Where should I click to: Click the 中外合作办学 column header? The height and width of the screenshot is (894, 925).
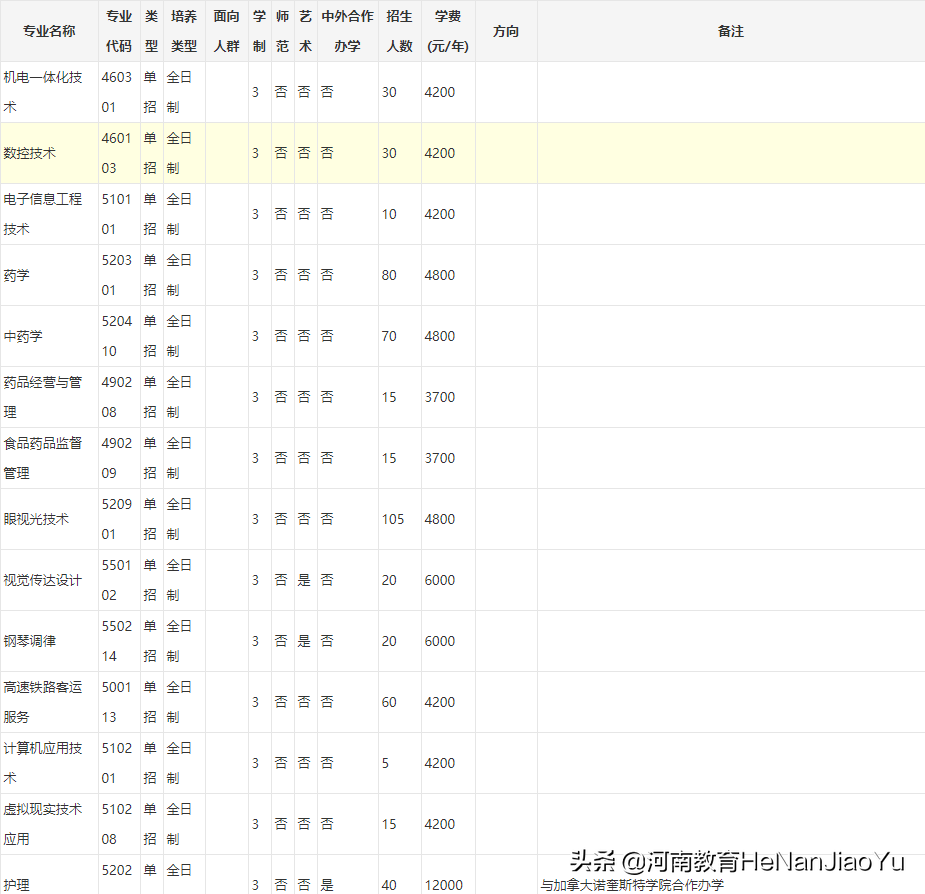point(347,31)
